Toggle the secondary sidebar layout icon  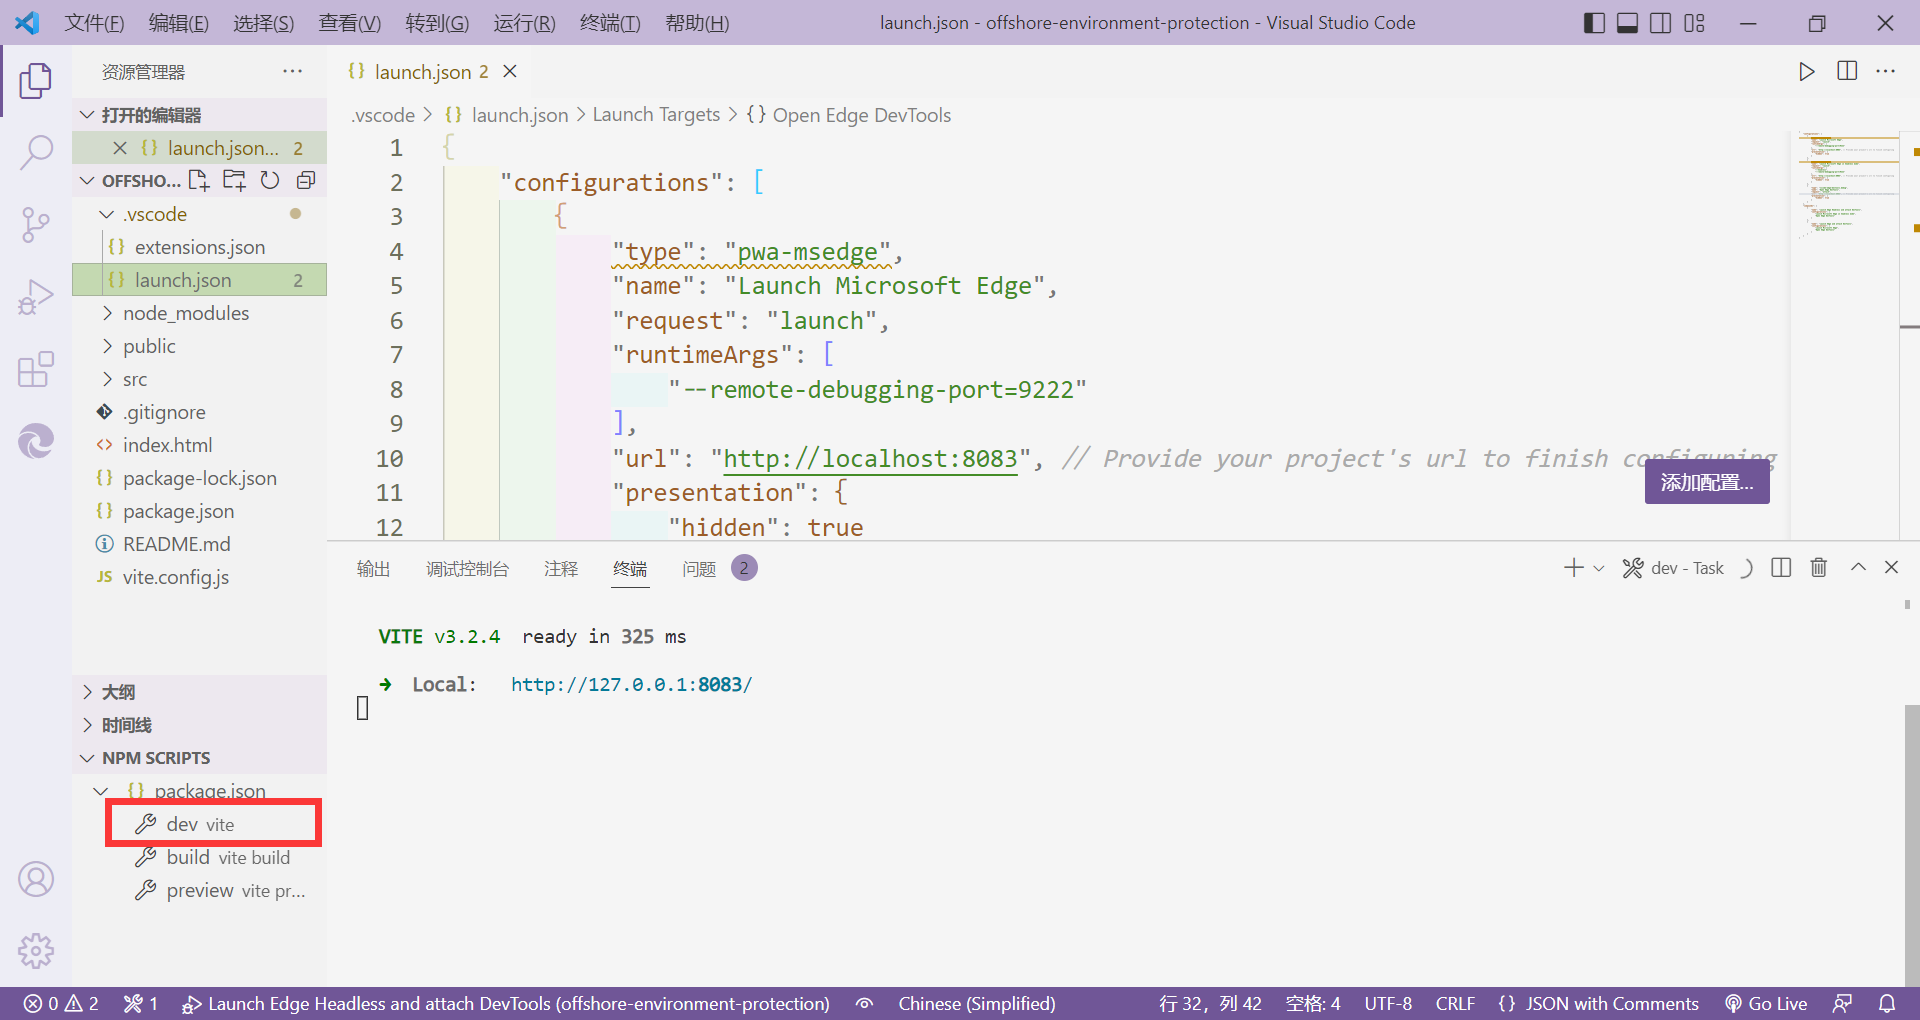tap(1661, 23)
